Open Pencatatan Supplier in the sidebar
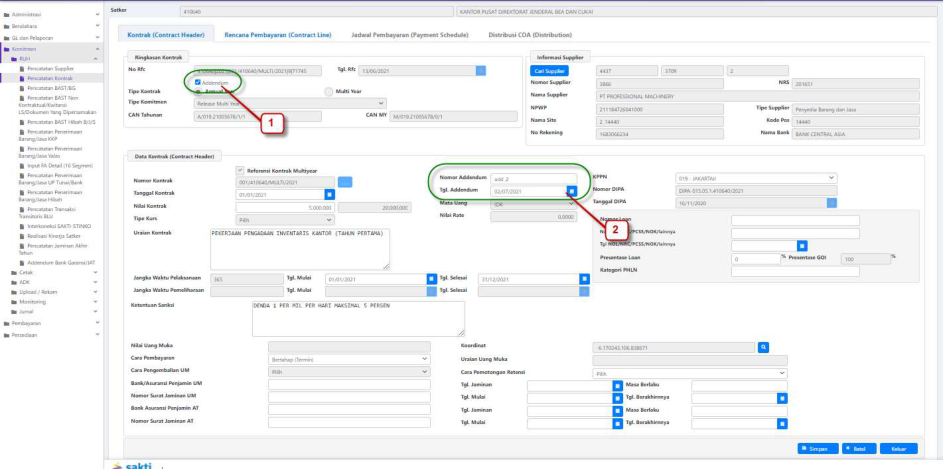Viewport: 943px width, 469px height. click(x=50, y=68)
